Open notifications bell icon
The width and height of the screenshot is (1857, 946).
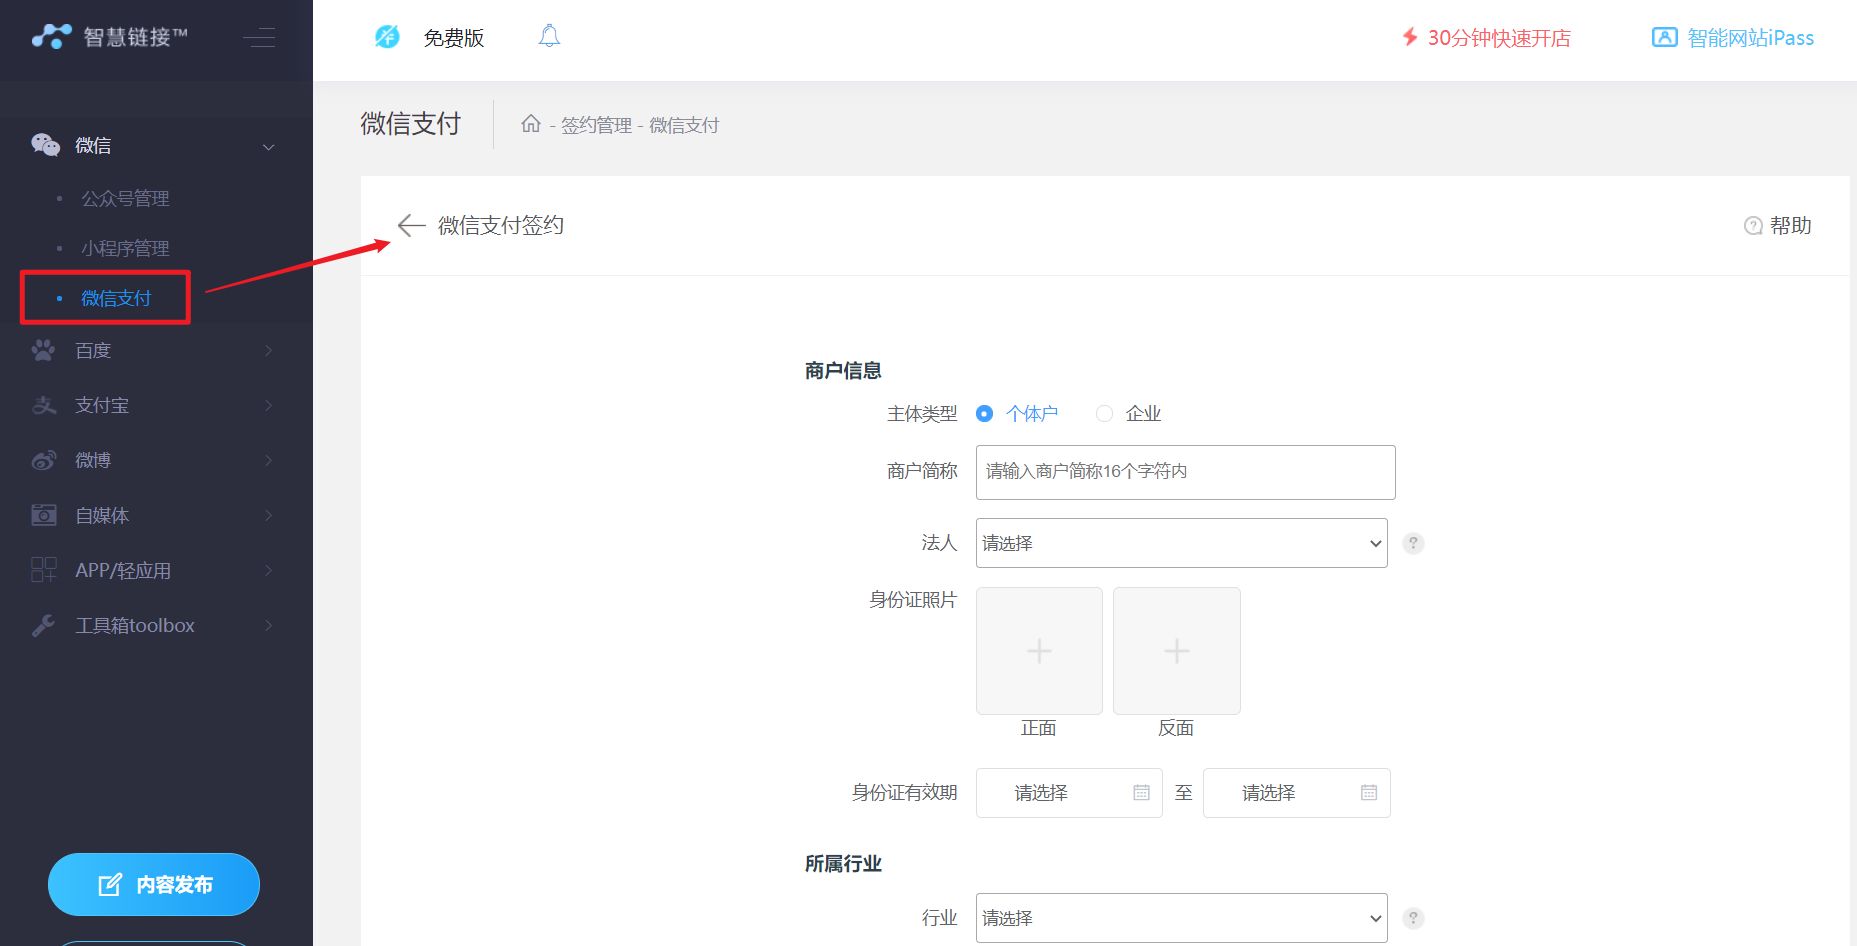click(x=549, y=37)
